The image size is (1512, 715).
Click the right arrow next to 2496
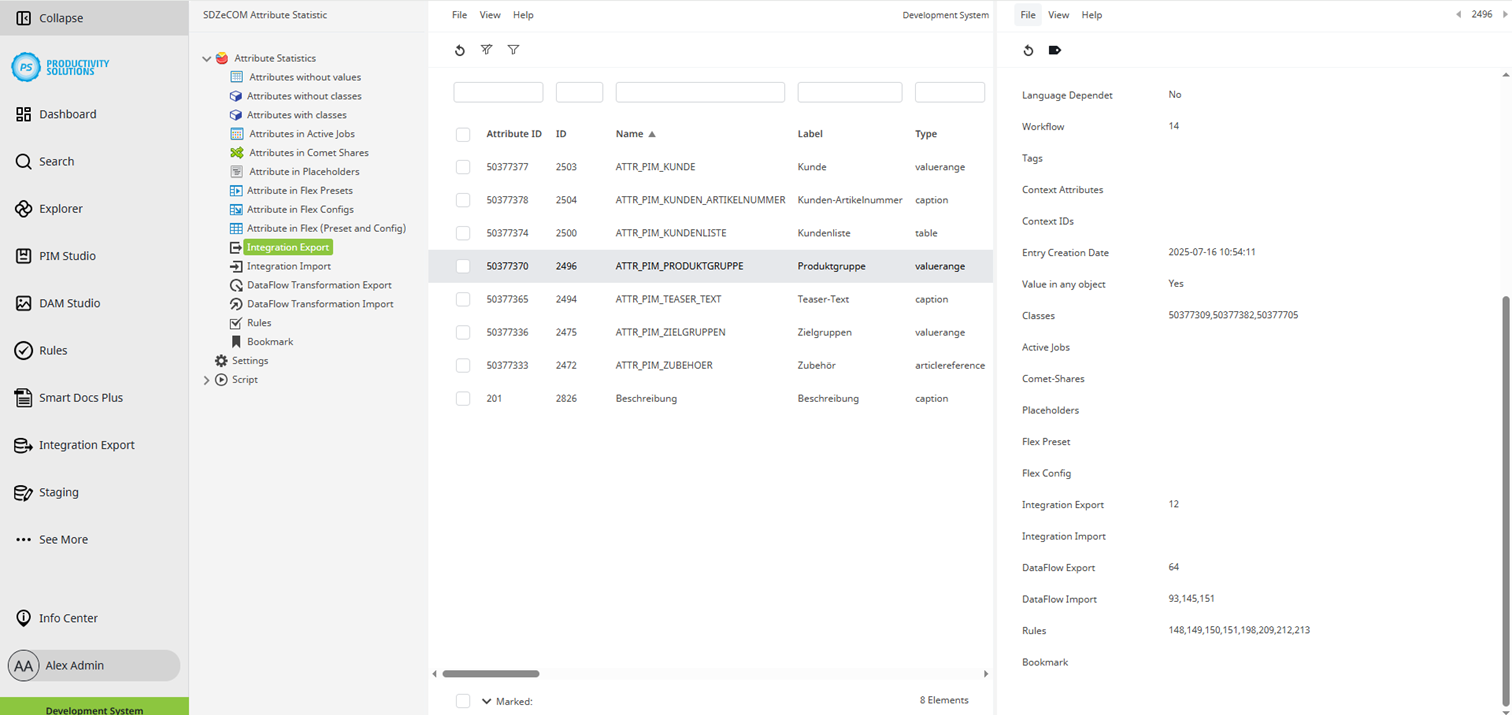(x=1505, y=15)
